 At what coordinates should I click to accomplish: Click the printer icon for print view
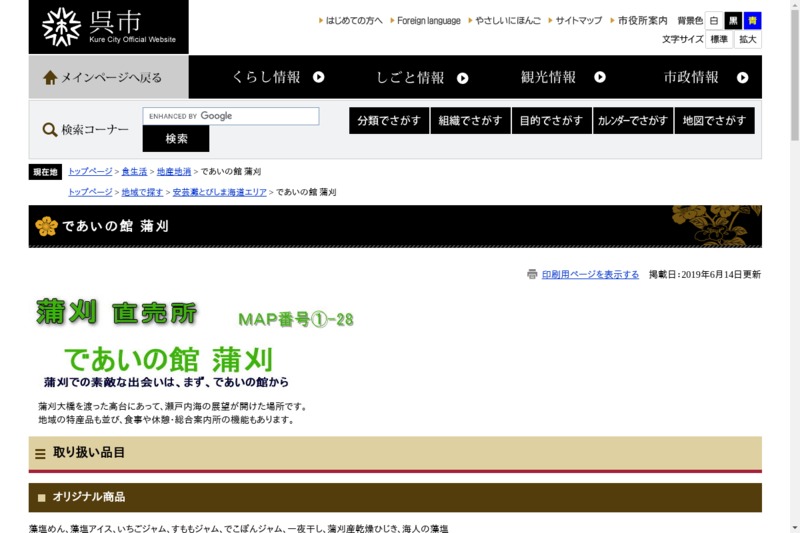(x=532, y=274)
